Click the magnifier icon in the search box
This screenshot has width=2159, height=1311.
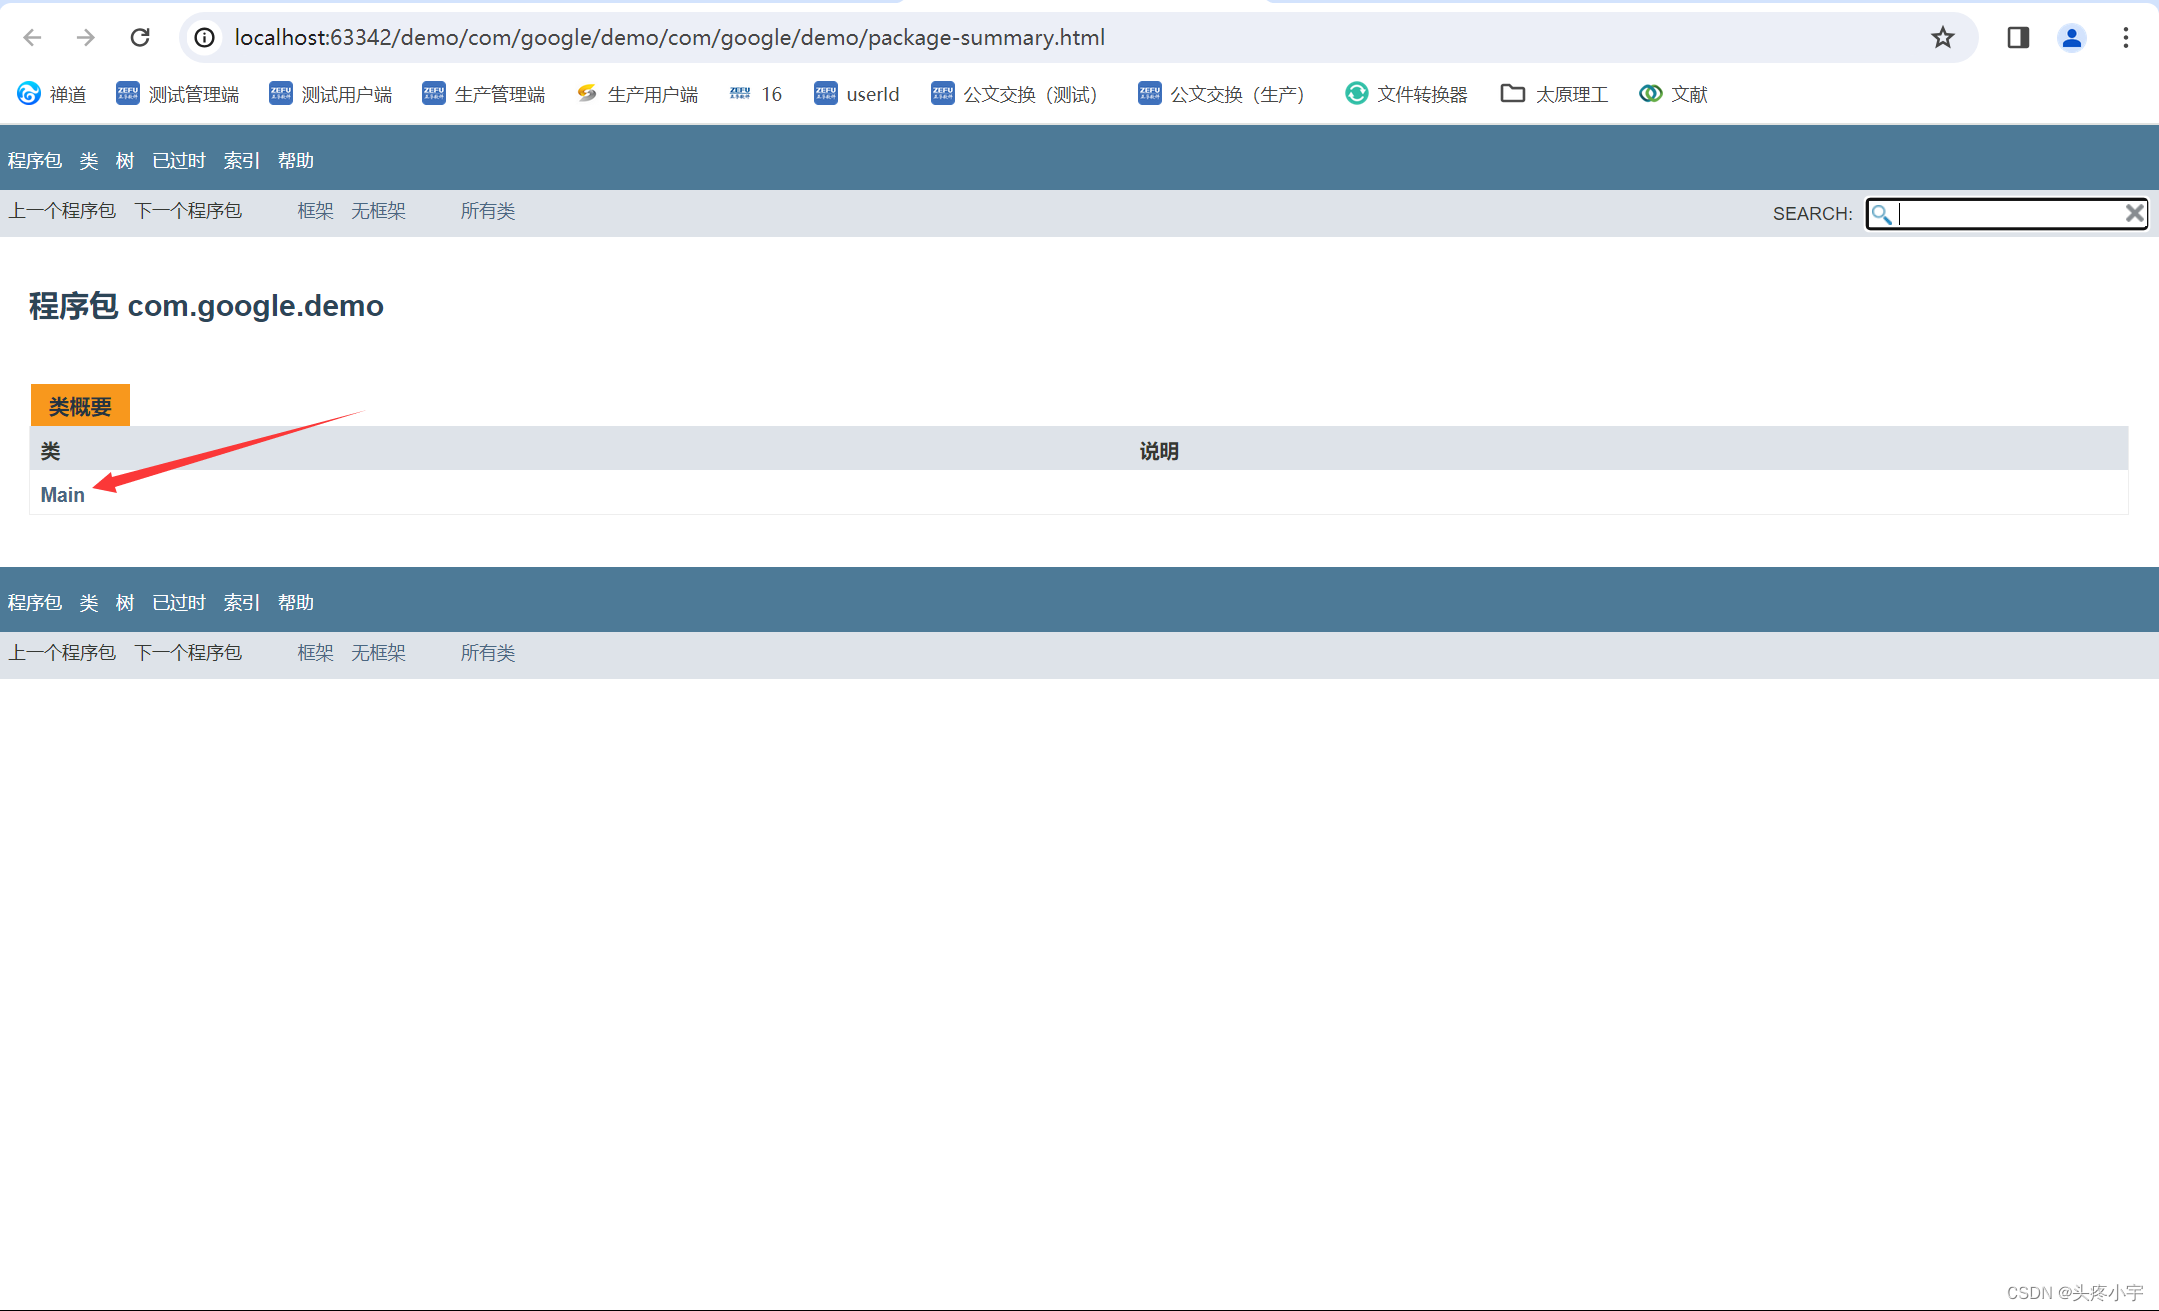[x=1881, y=214]
